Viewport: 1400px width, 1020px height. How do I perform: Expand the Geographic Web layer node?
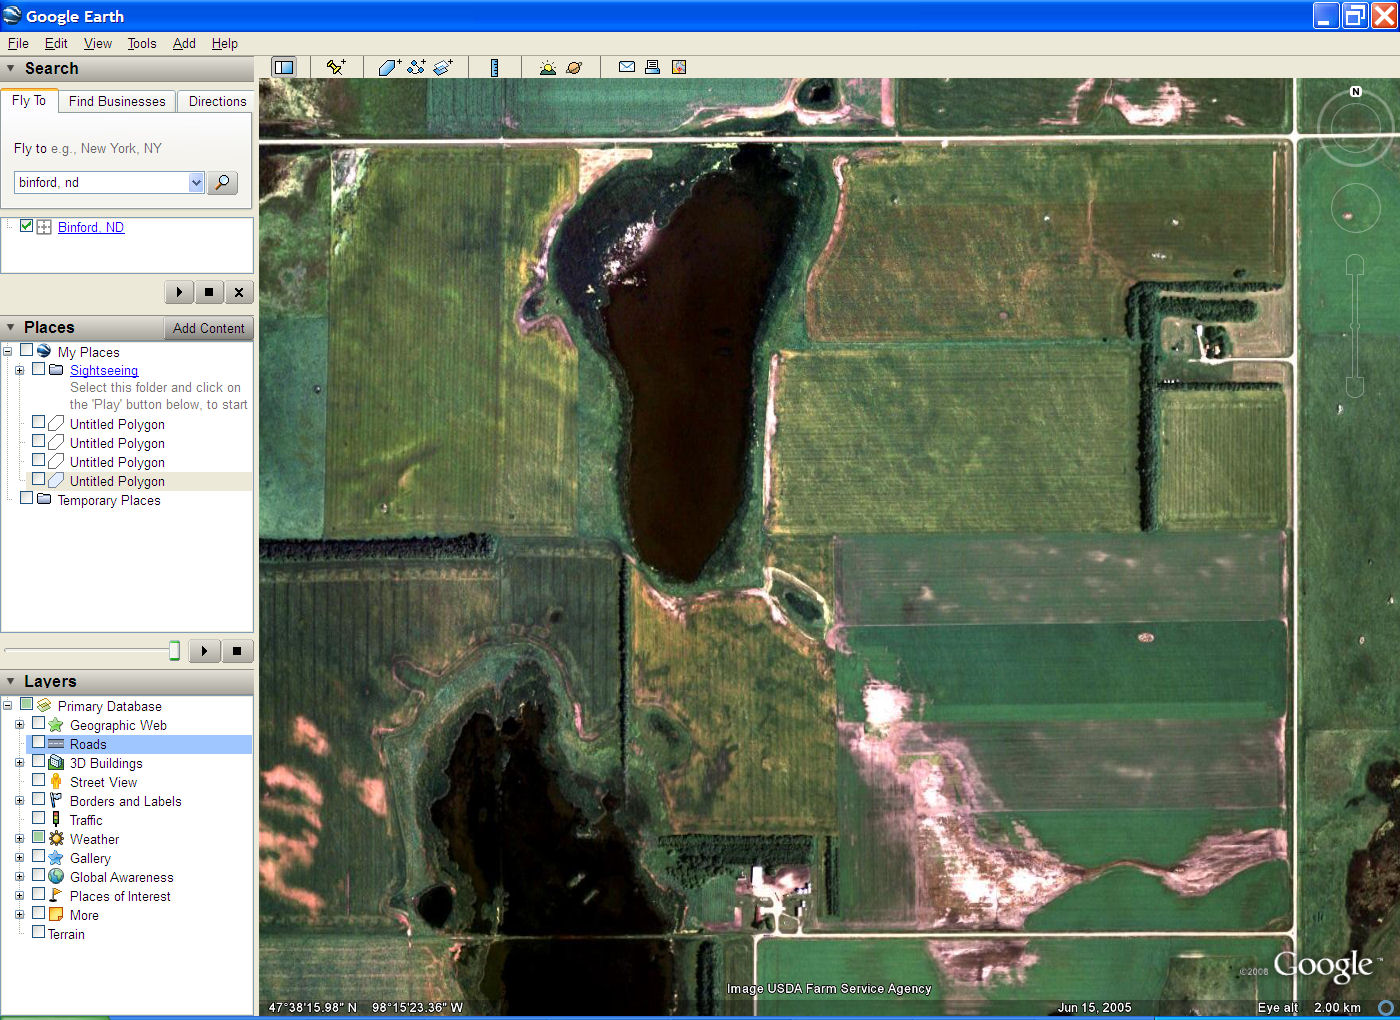tap(19, 725)
